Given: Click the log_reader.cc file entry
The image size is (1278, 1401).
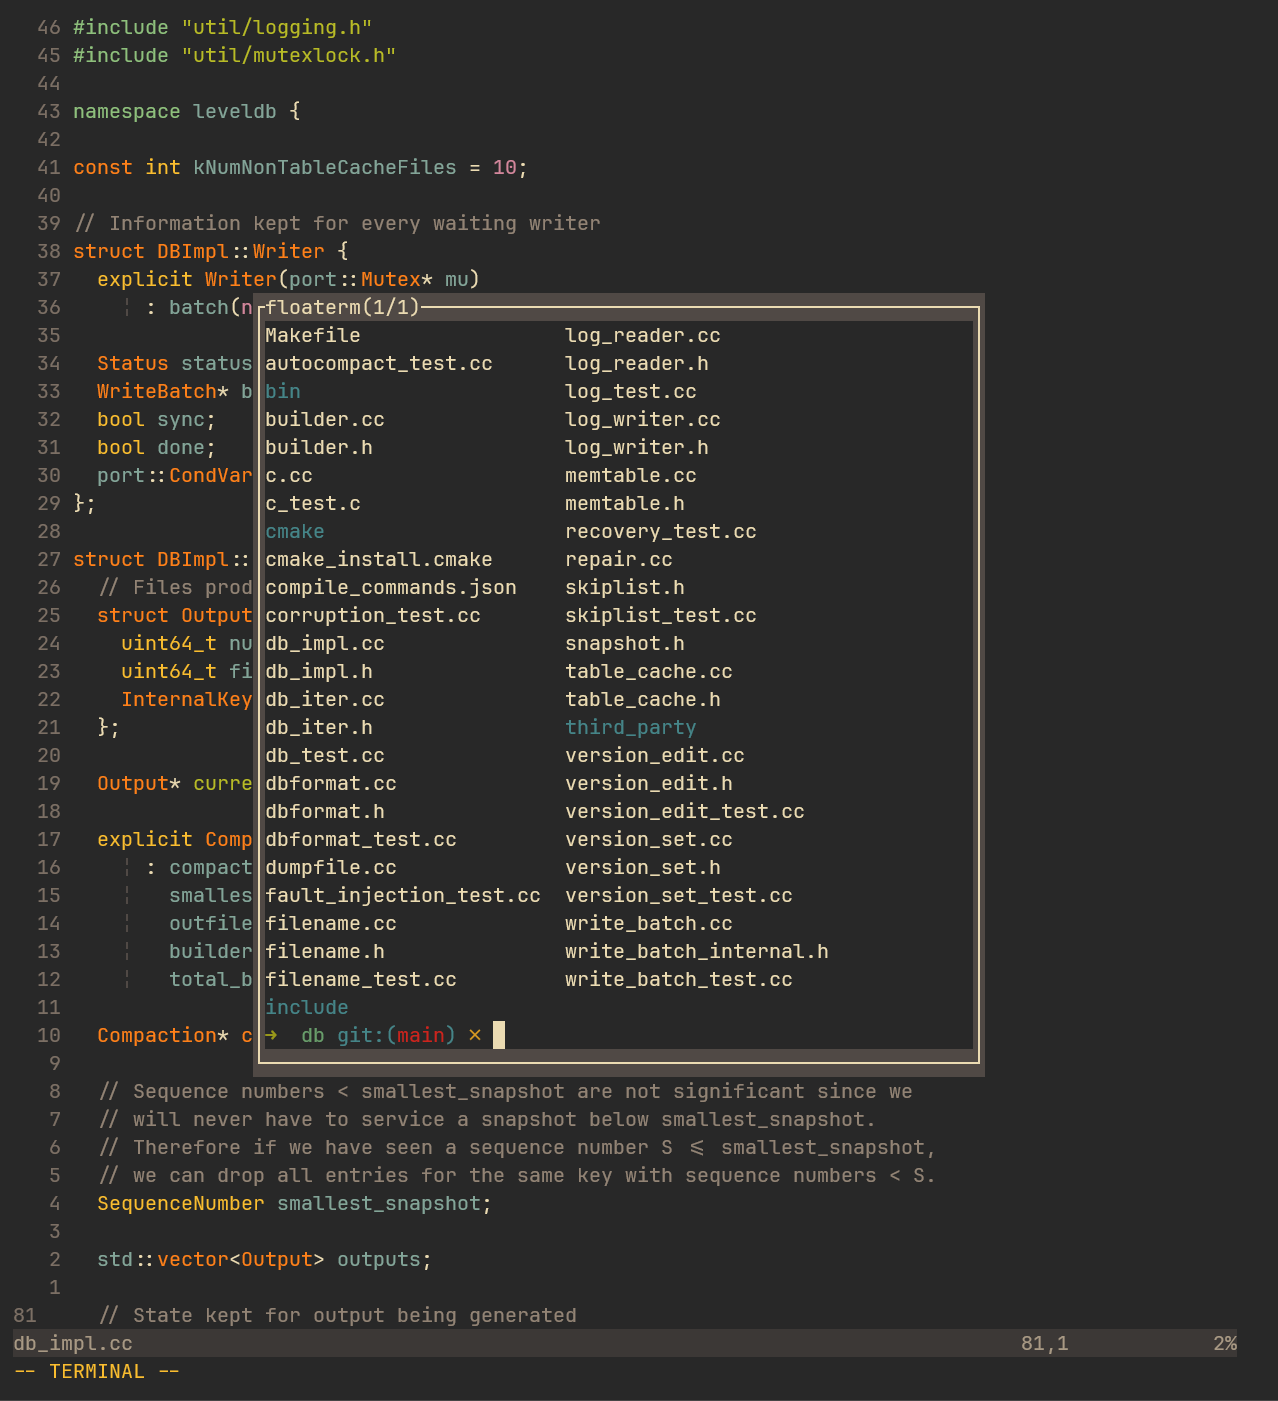Looking at the screenshot, I should point(642,335).
